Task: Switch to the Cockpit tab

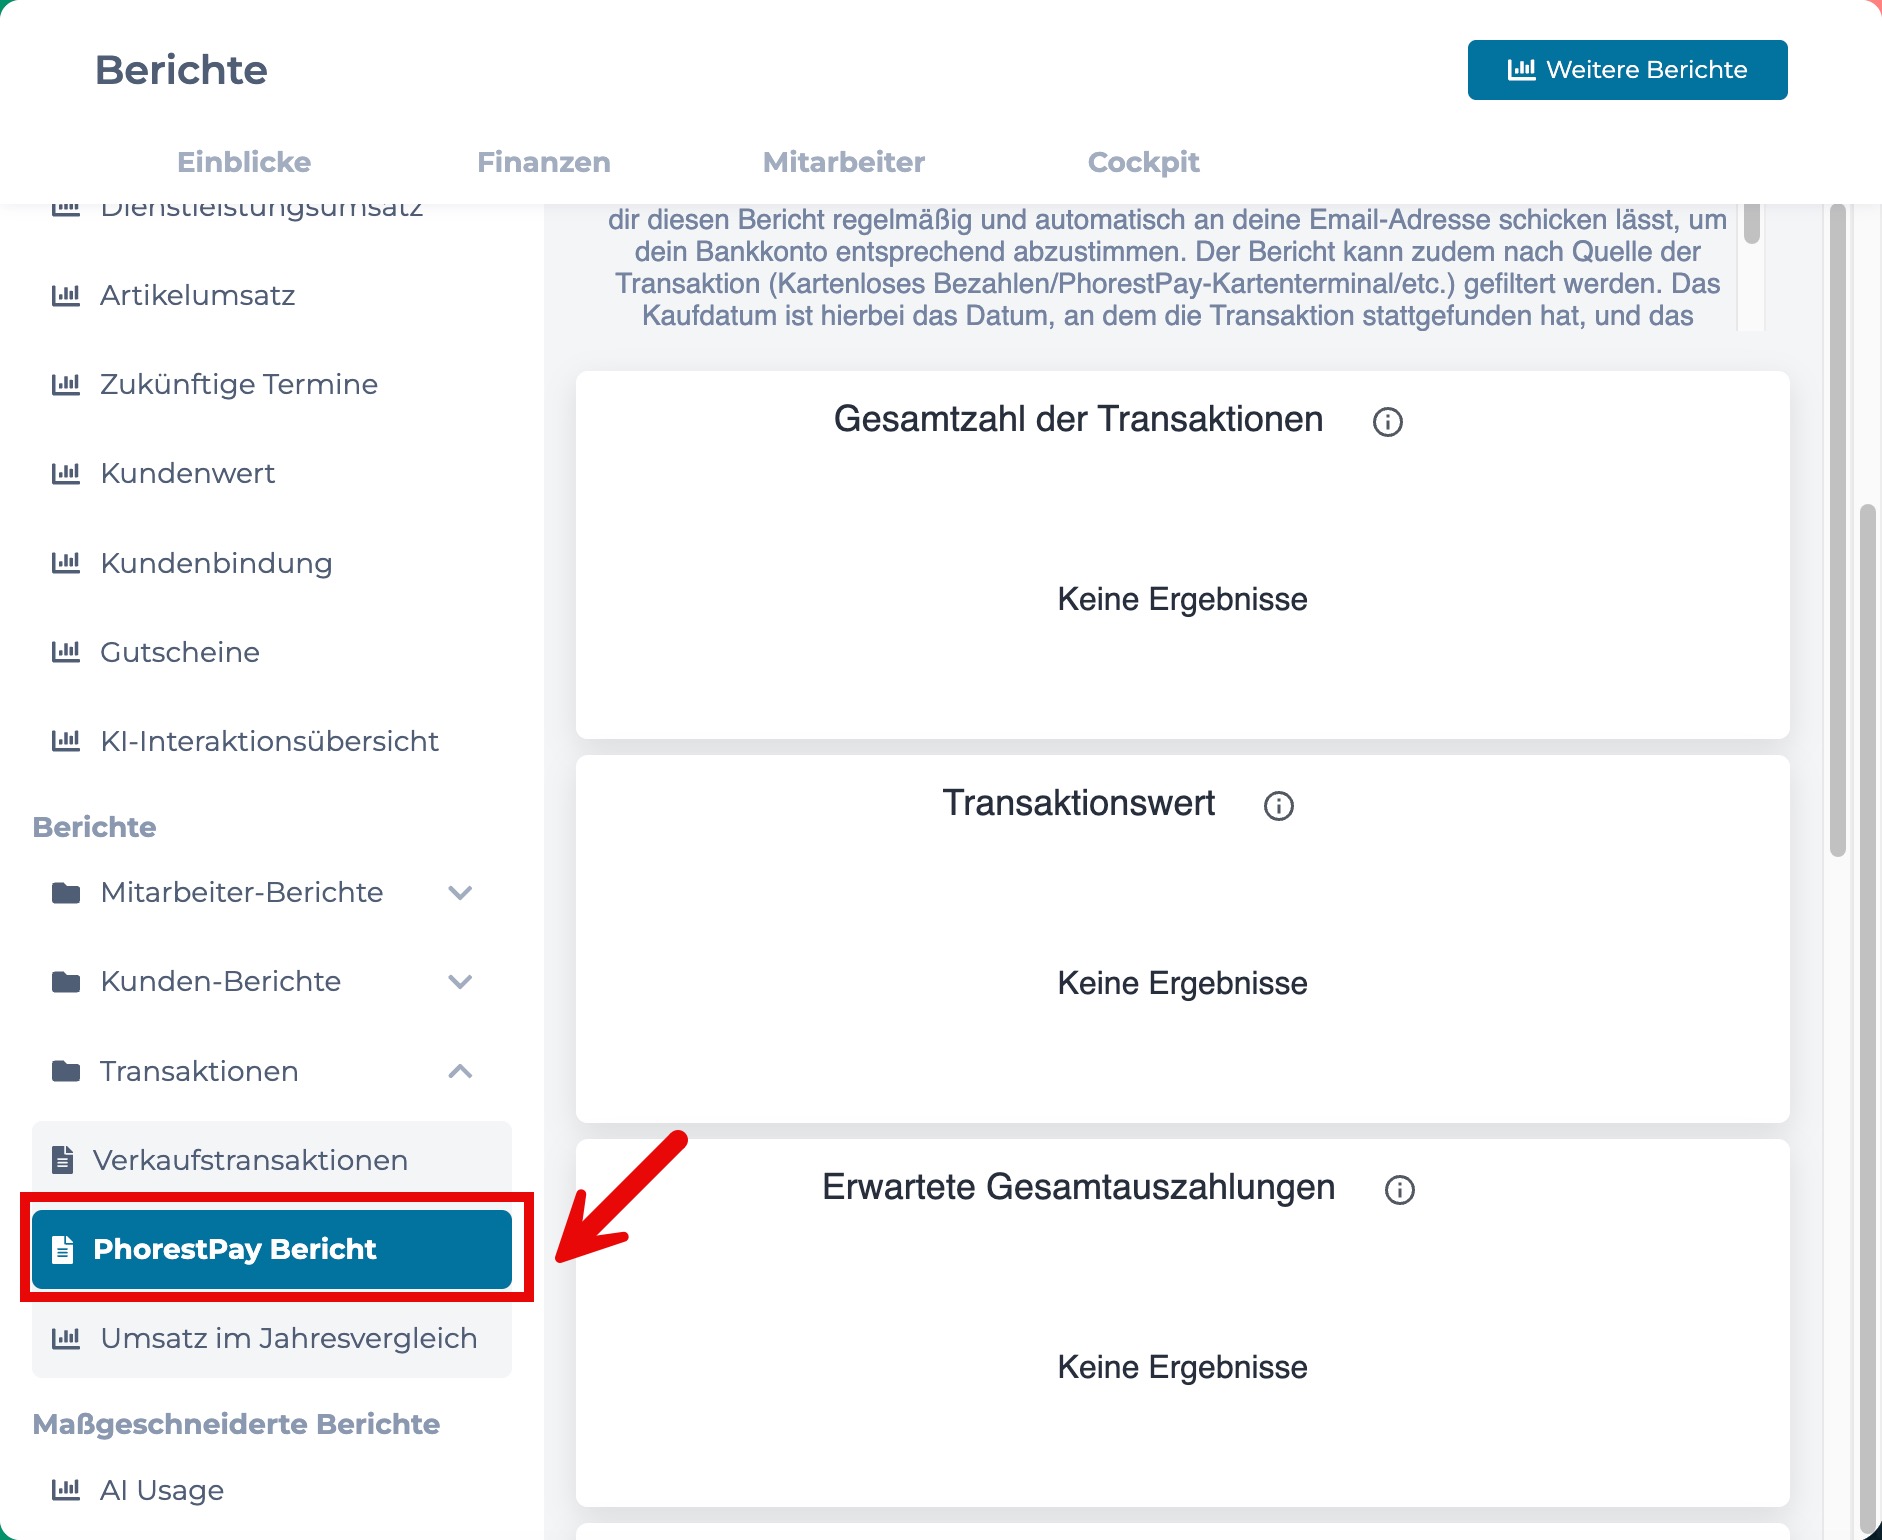Action: coord(1143,162)
